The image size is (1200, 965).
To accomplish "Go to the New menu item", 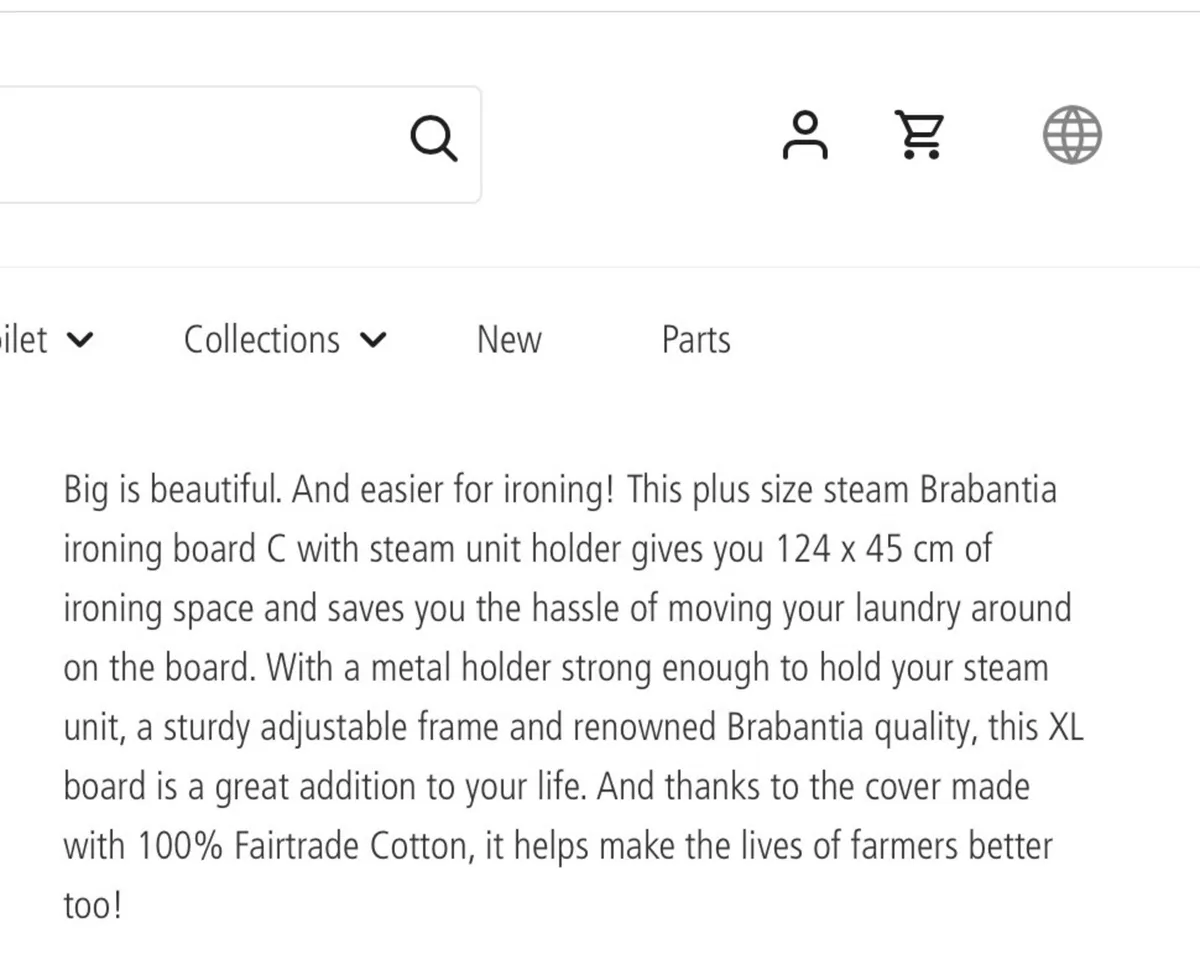I will coord(509,340).
